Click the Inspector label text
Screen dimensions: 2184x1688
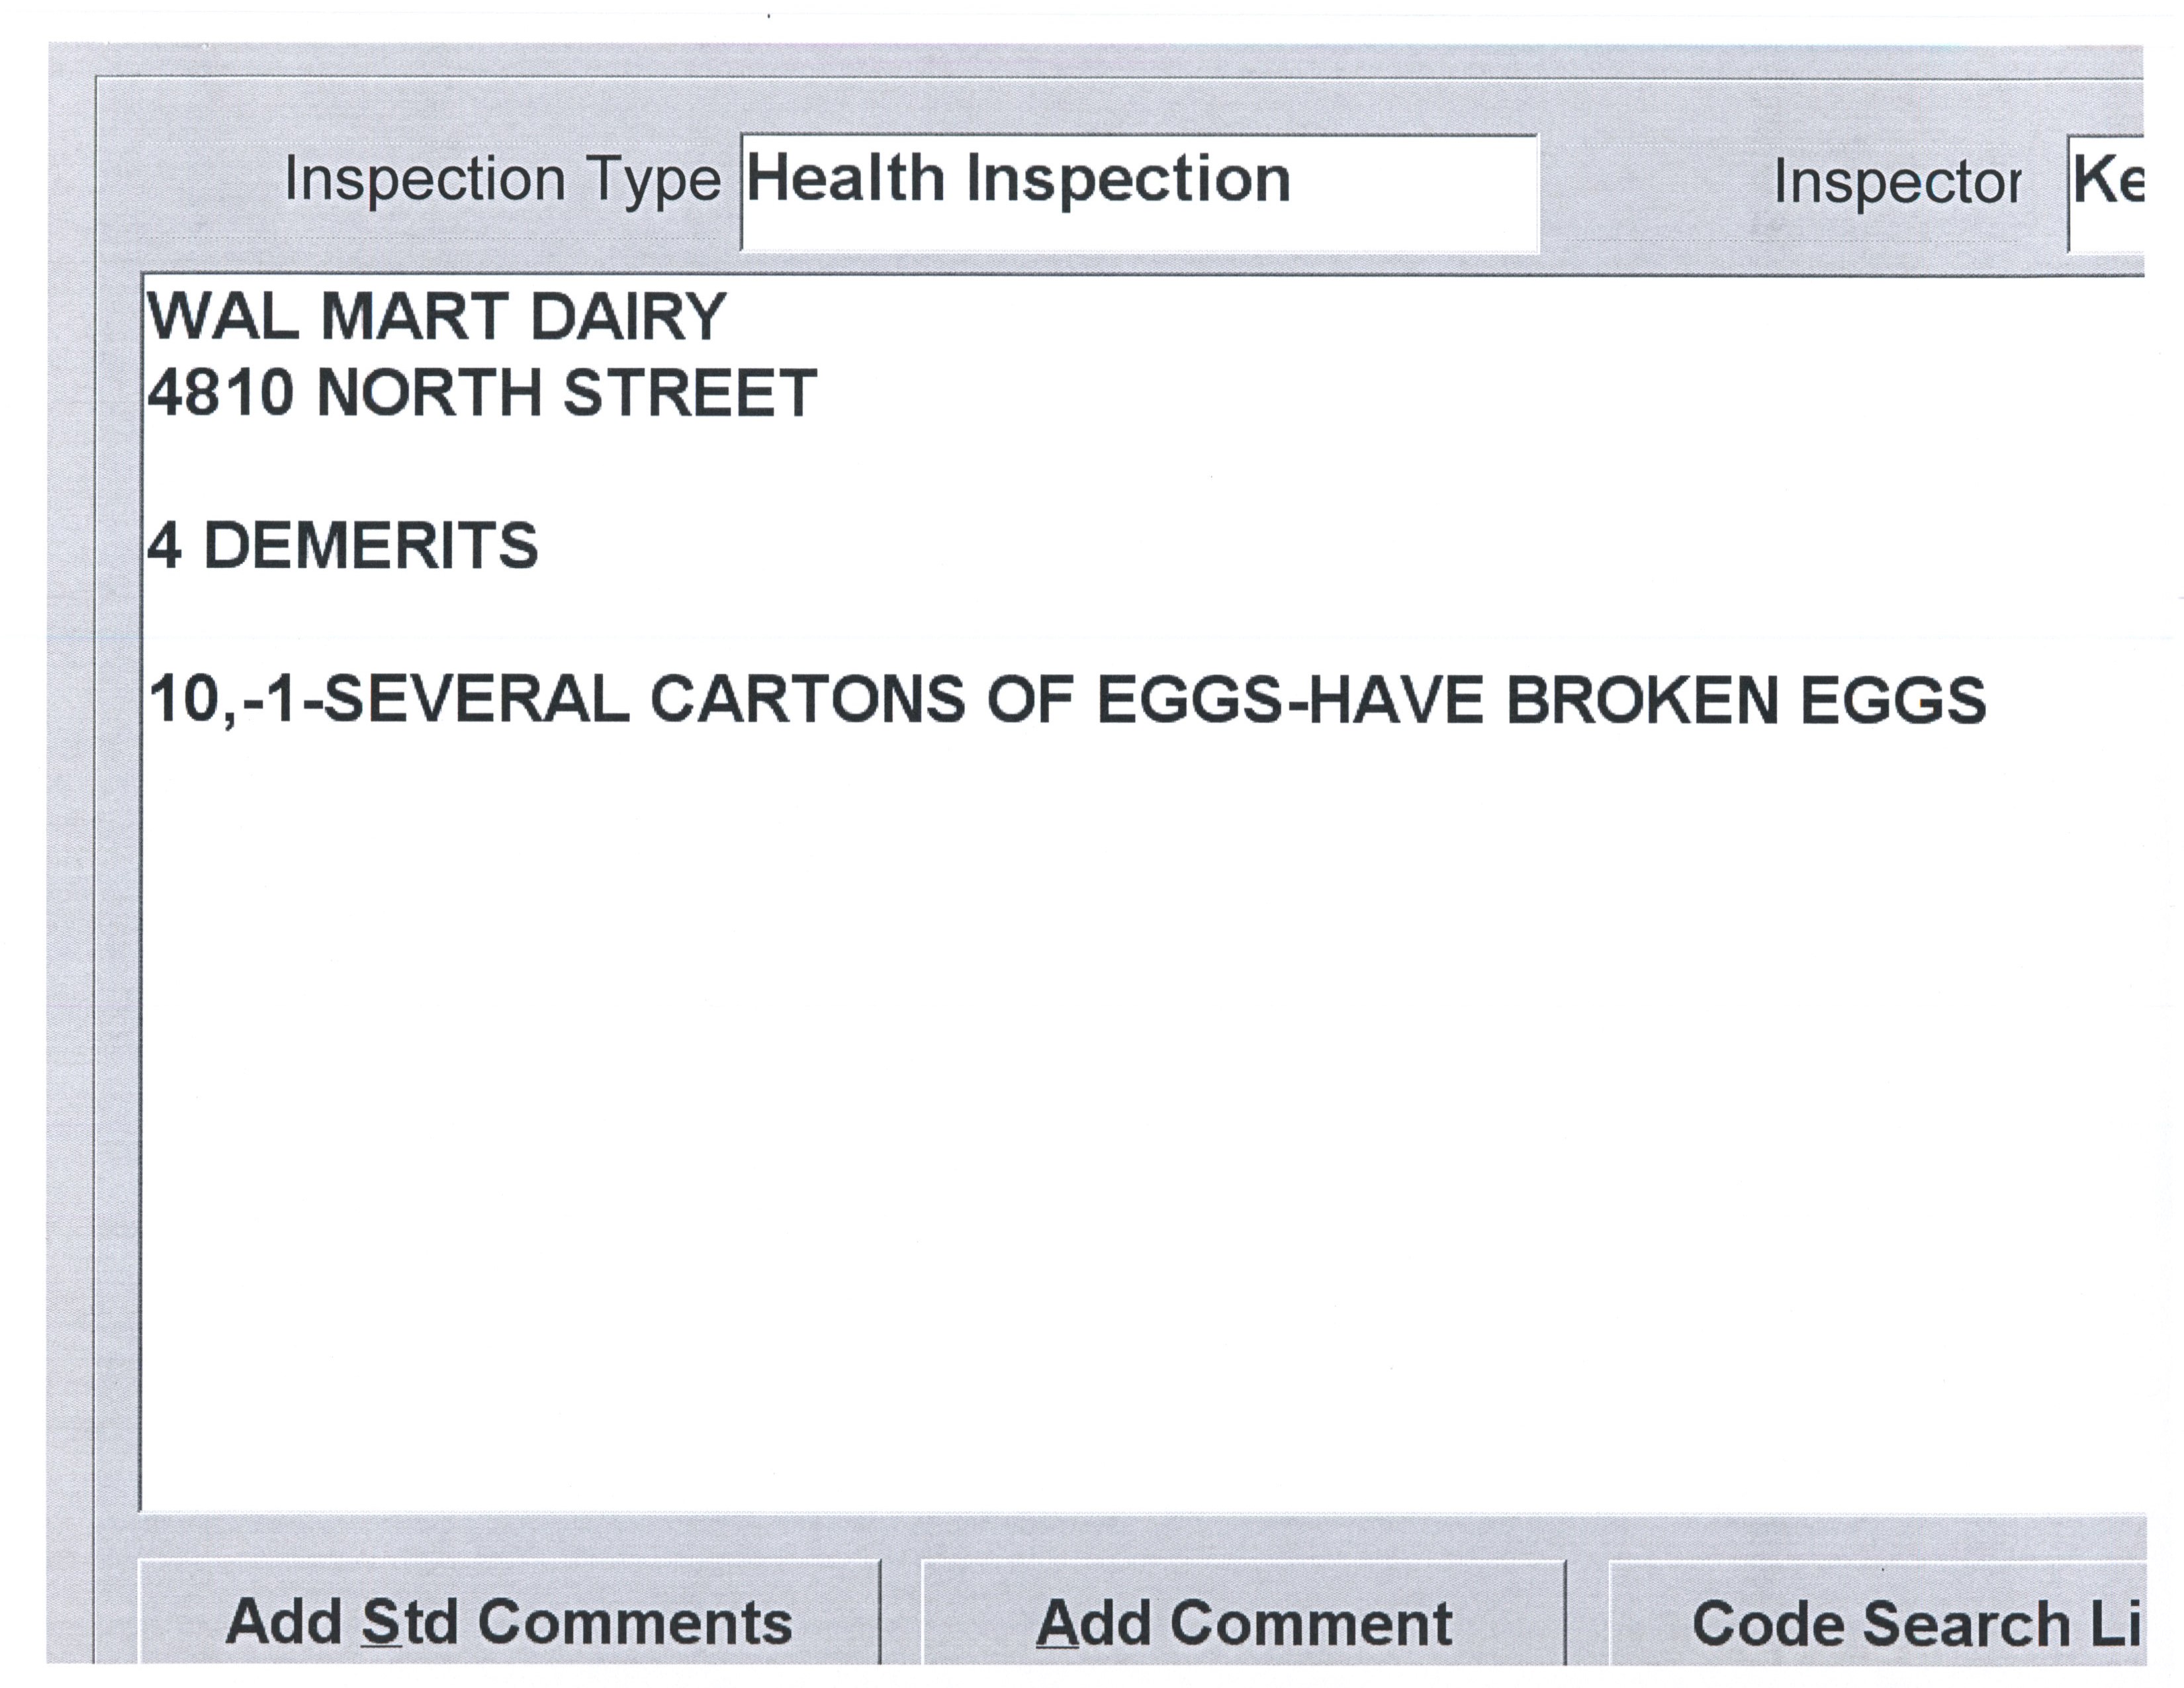click(1896, 183)
